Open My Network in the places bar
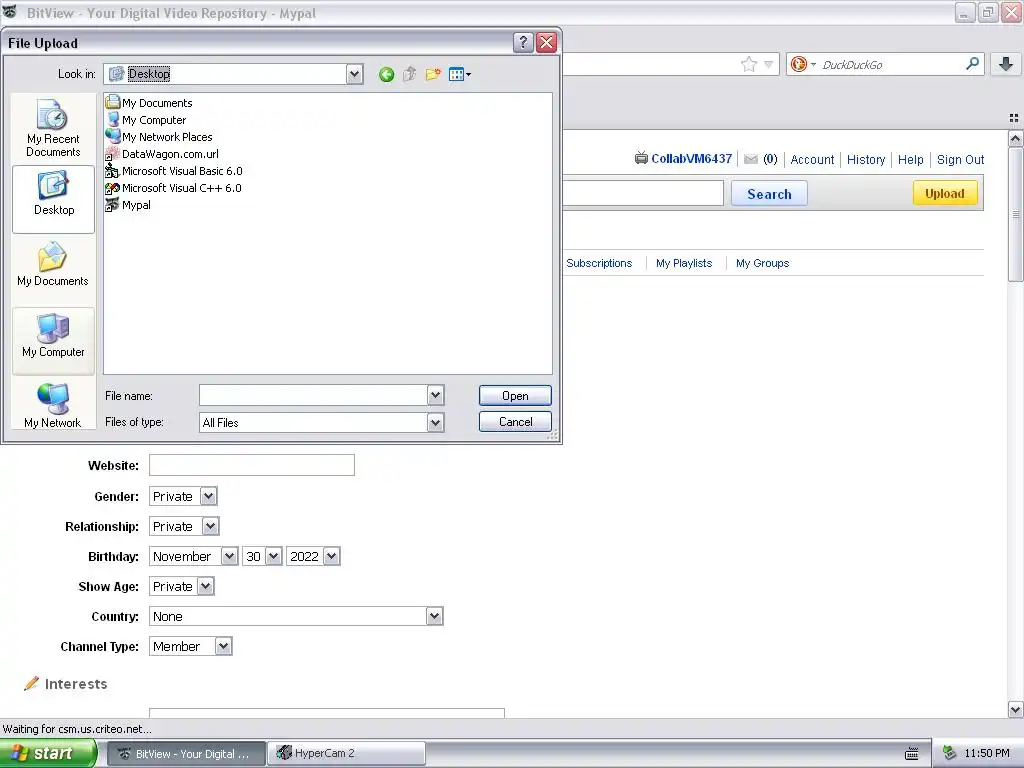The image size is (1024, 768). (x=53, y=404)
